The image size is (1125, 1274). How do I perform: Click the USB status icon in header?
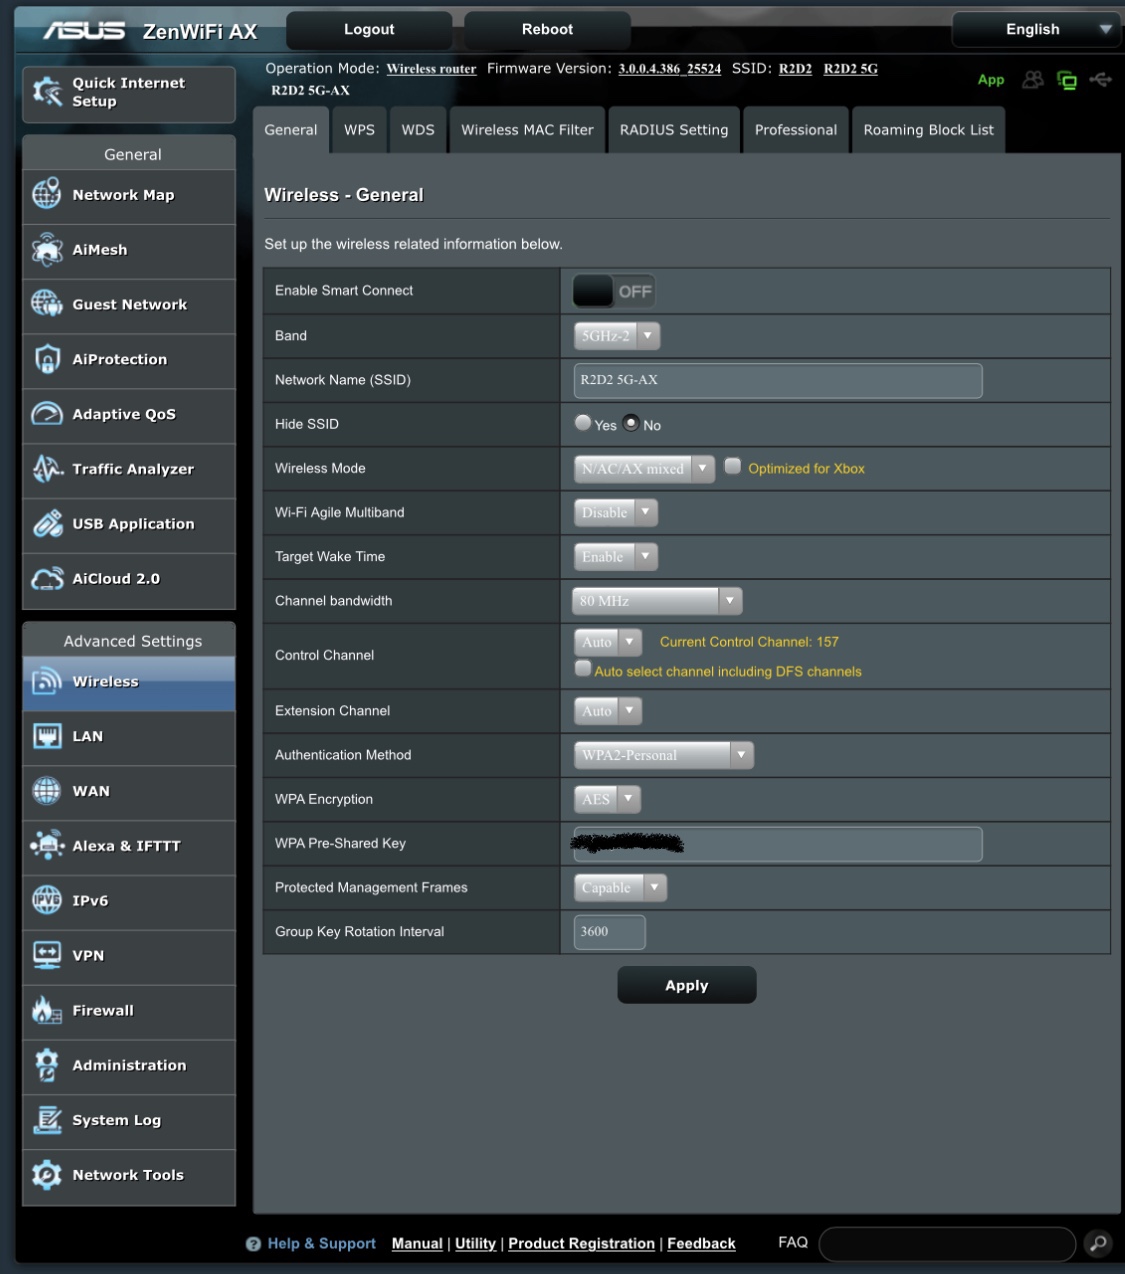[1101, 79]
